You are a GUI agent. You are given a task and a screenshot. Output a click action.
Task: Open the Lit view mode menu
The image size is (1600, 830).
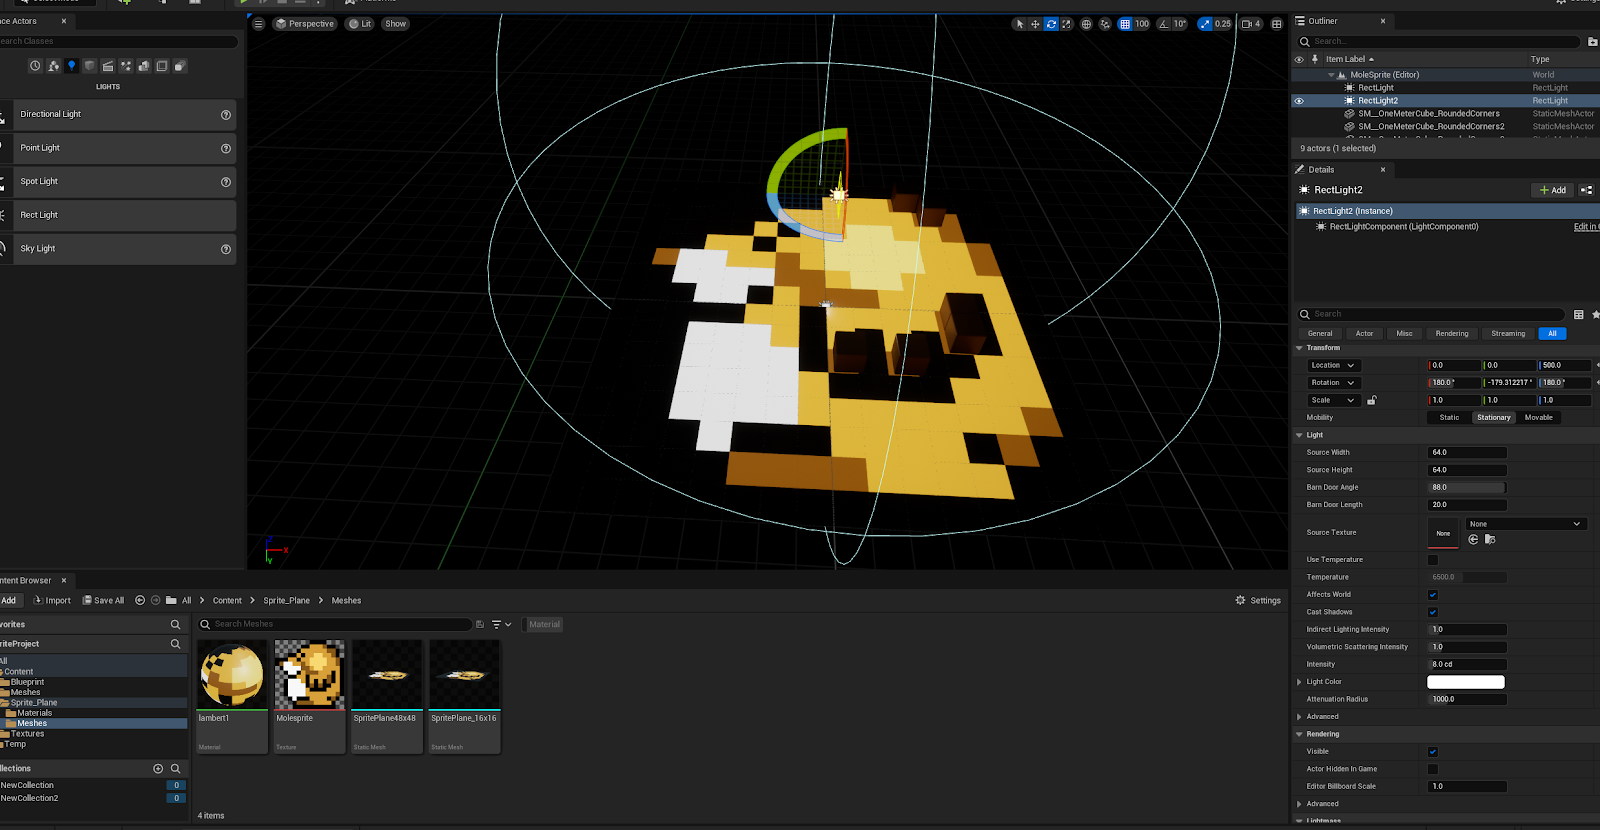pyautogui.click(x=360, y=24)
